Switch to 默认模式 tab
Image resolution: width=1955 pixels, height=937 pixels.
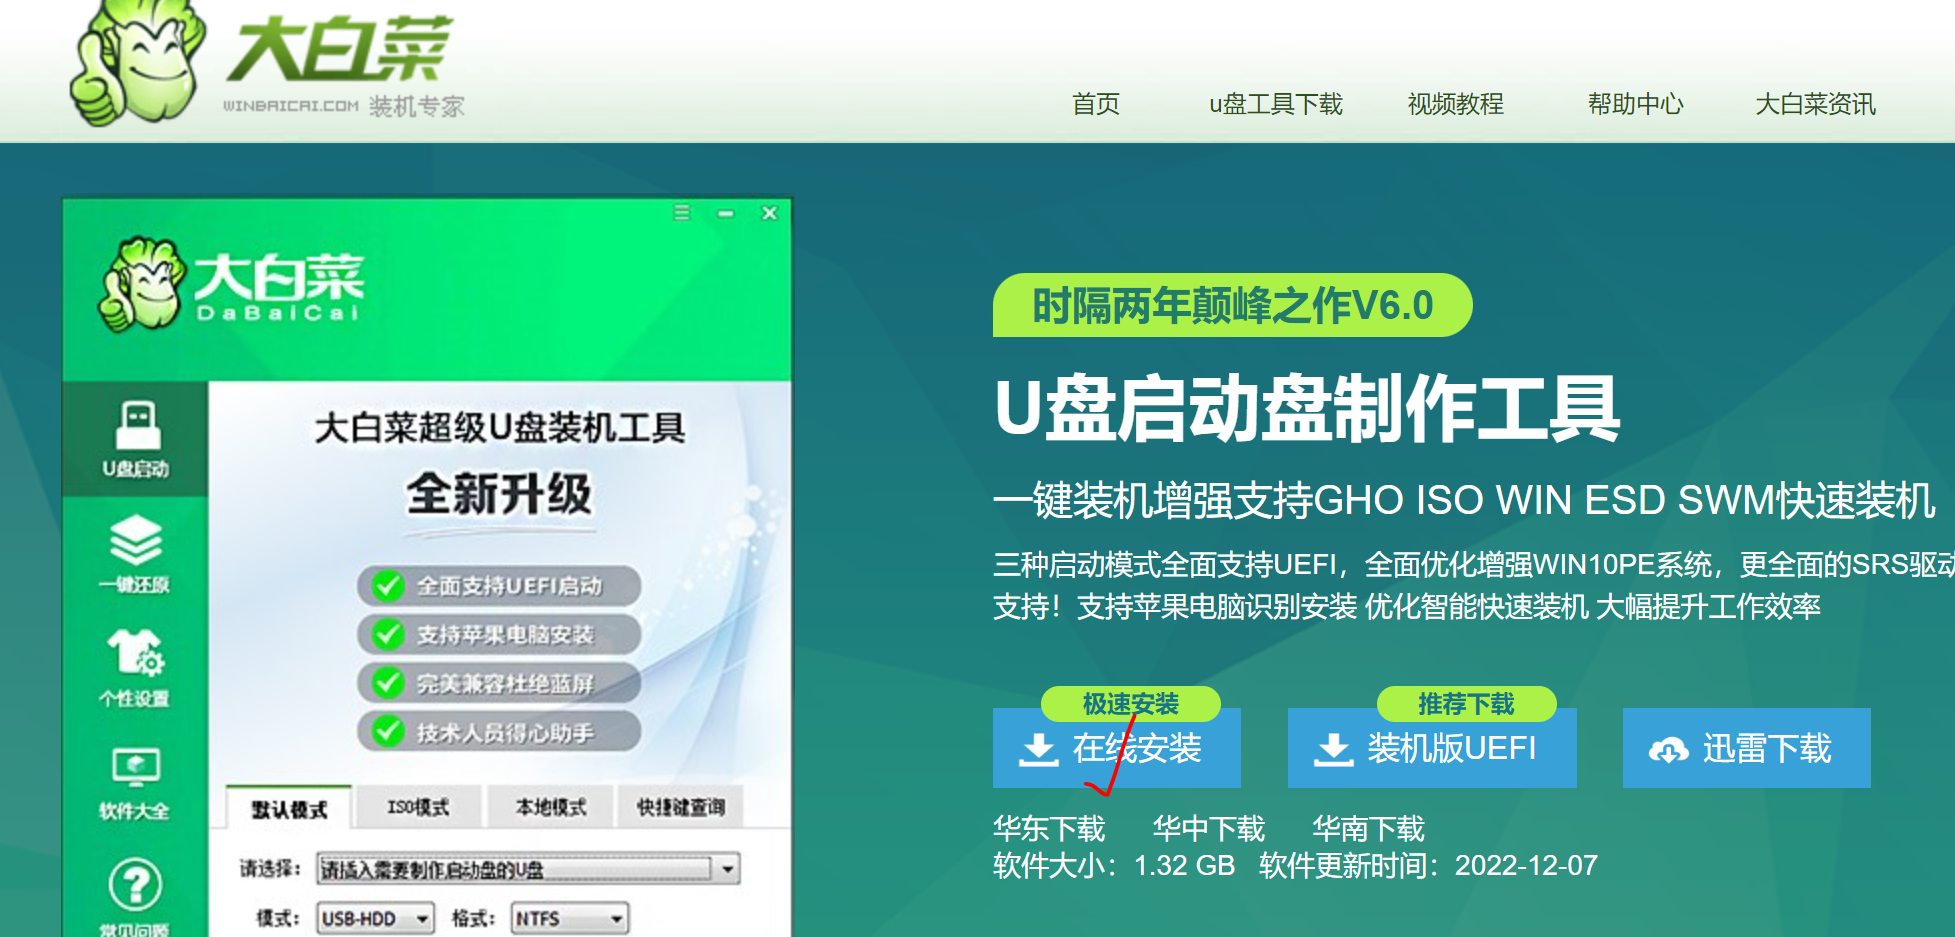click(289, 808)
